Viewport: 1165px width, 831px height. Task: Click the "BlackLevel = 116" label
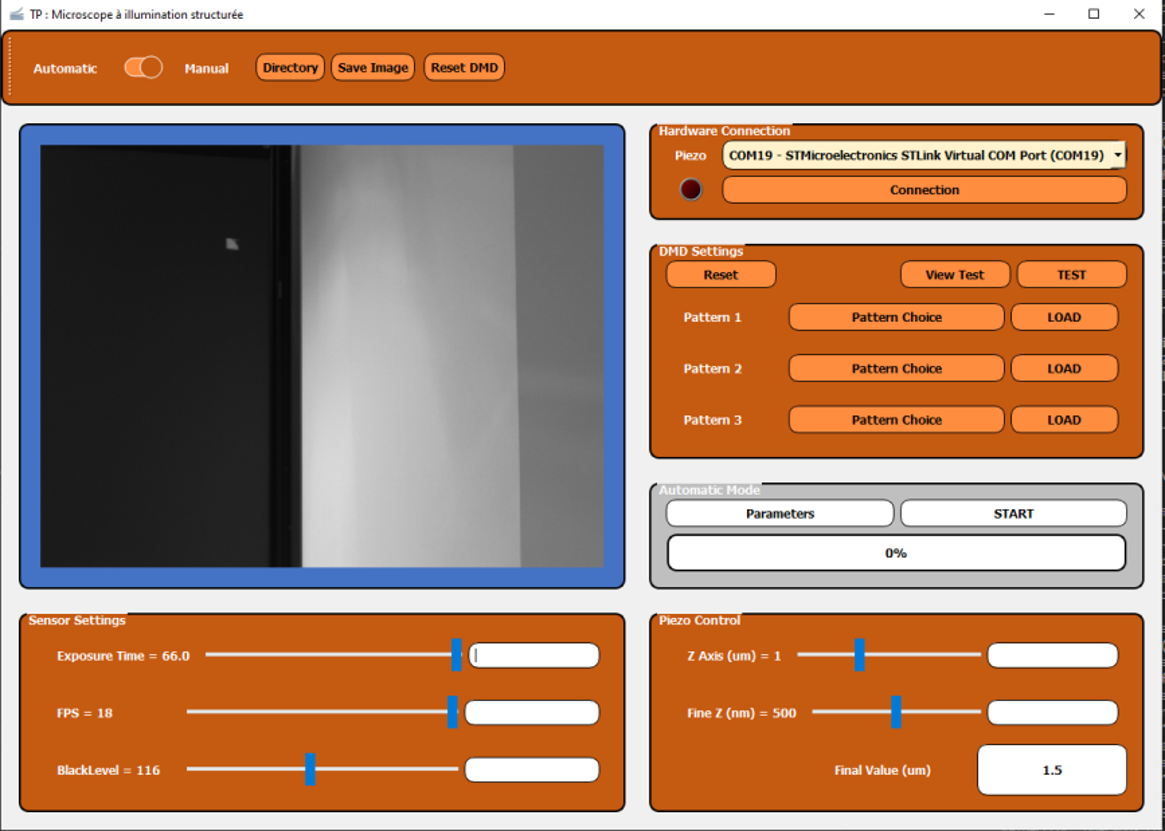[x=108, y=770]
